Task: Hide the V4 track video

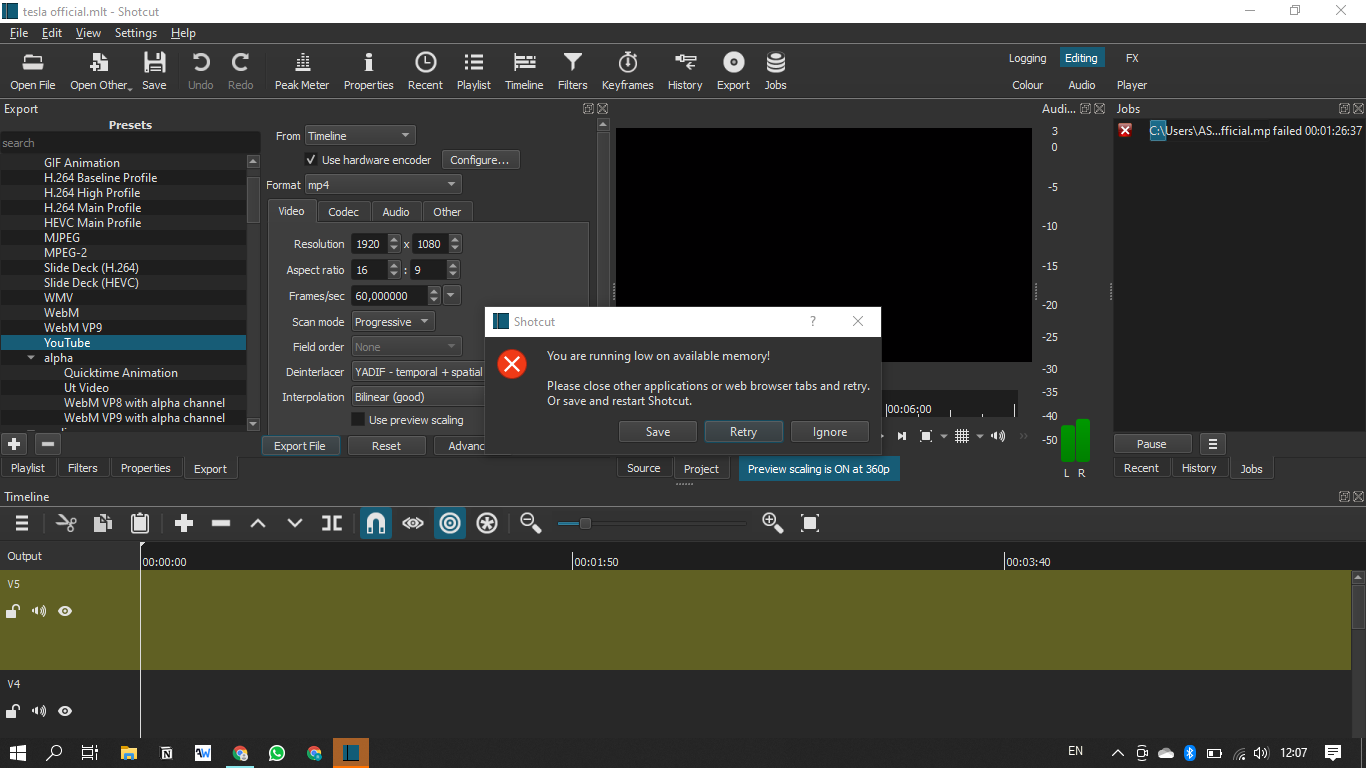Action: [65, 711]
